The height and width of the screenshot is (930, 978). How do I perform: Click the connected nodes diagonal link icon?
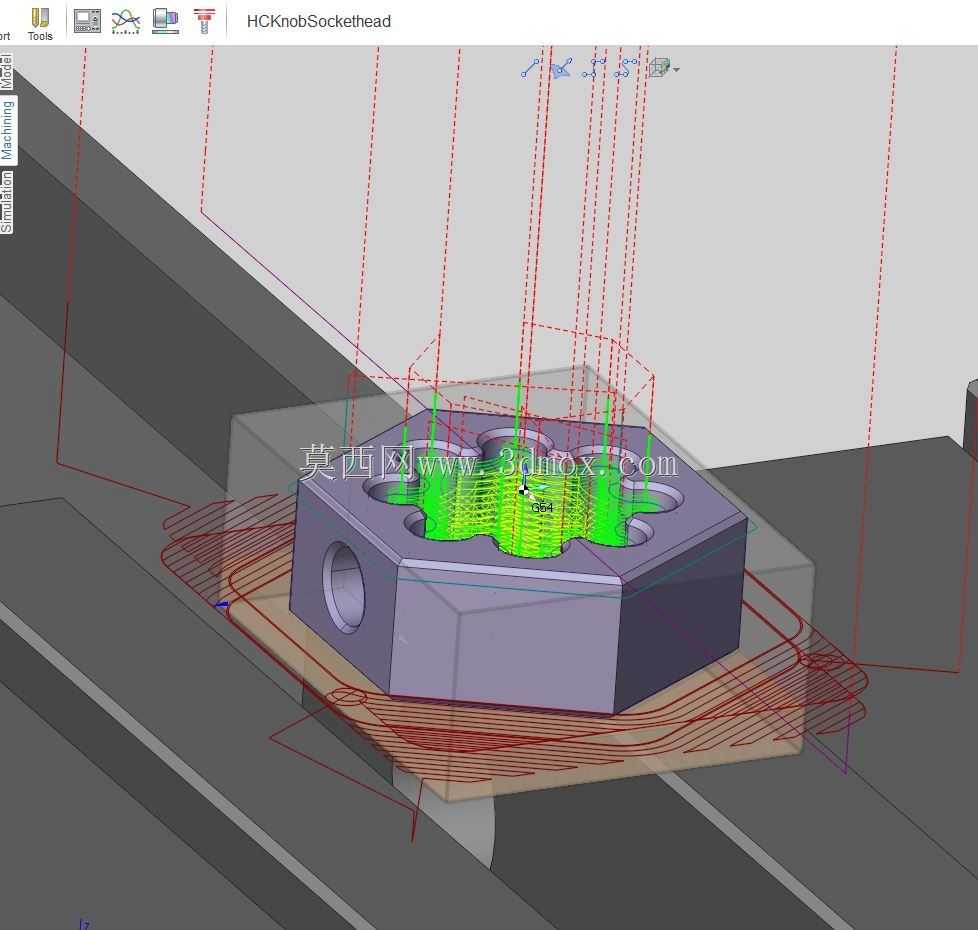point(626,68)
